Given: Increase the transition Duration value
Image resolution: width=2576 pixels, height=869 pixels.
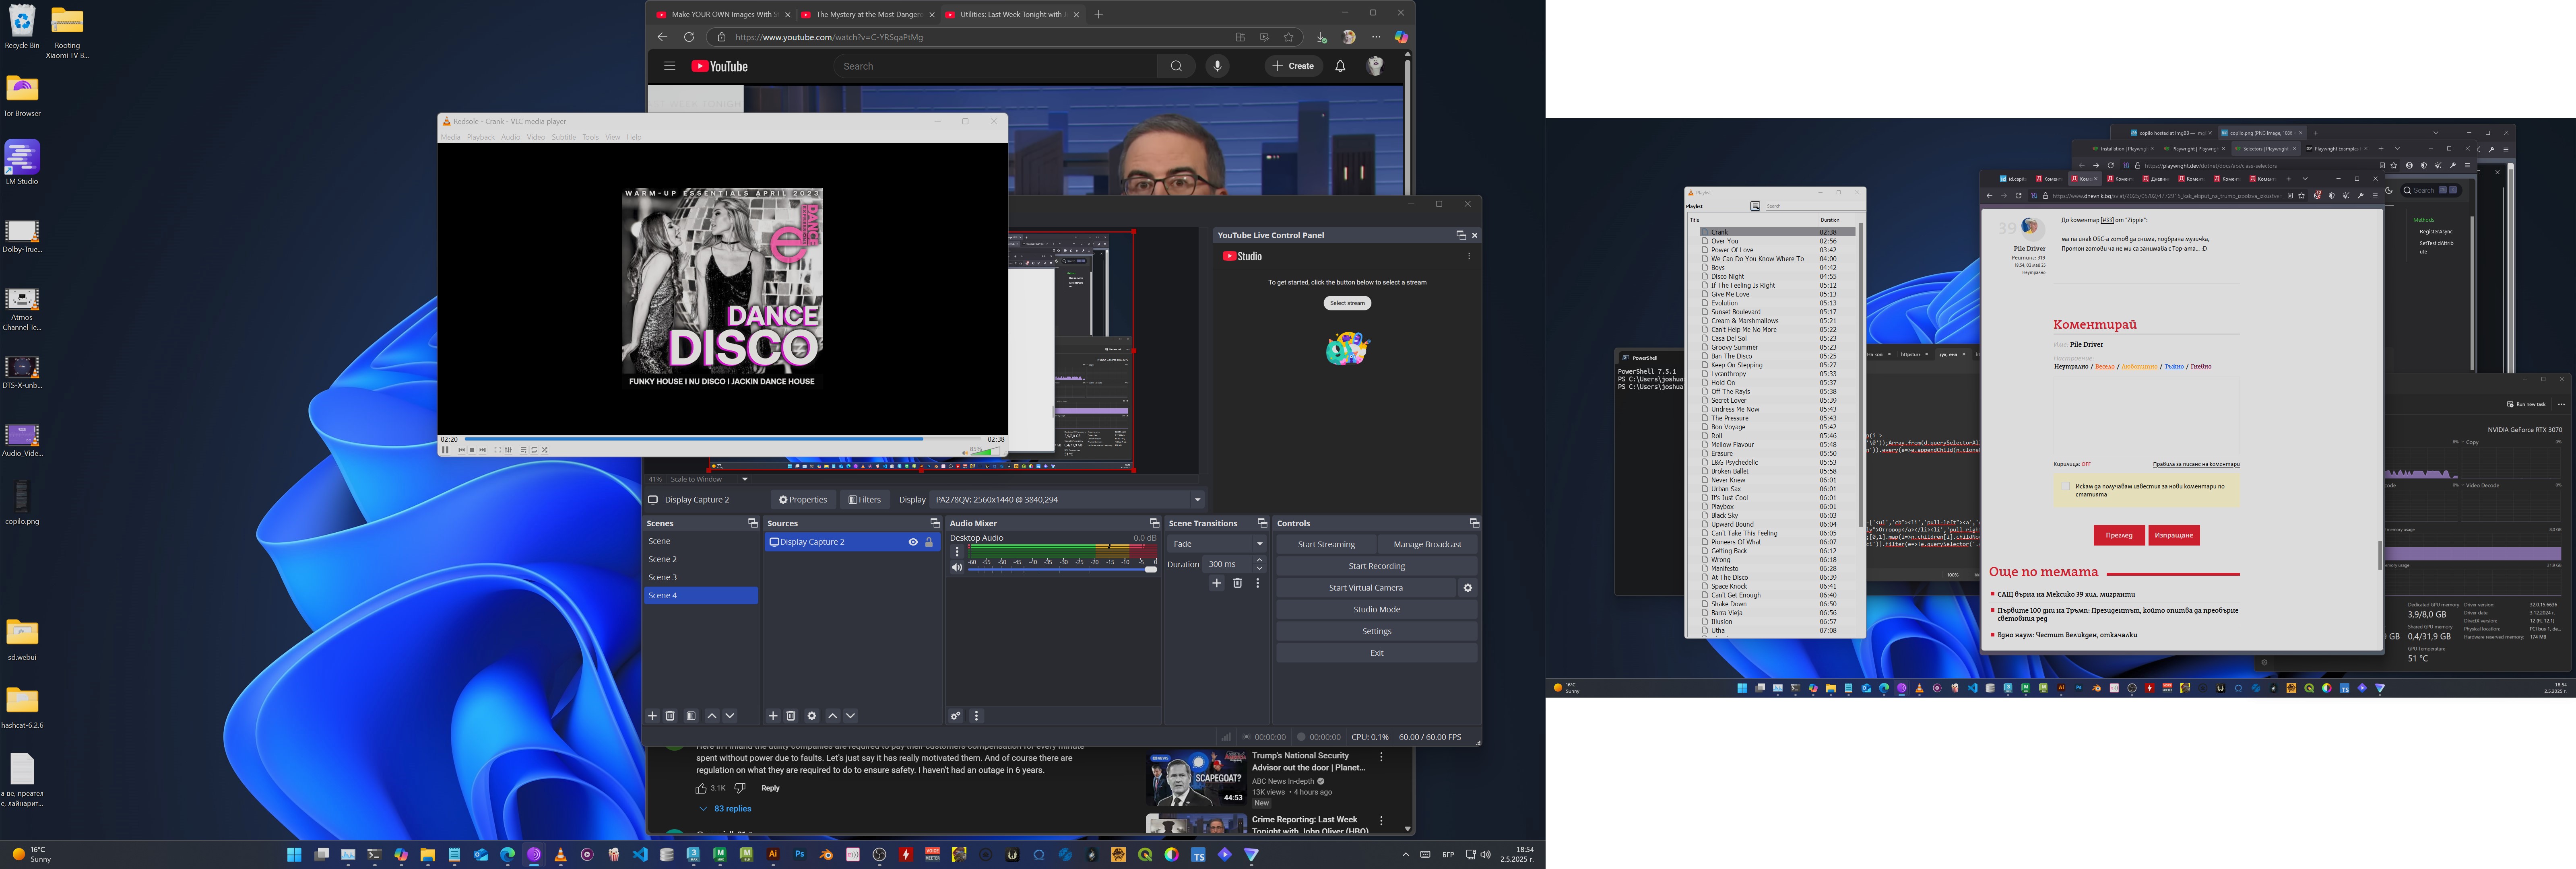Looking at the screenshot, I should (1259, 560).
